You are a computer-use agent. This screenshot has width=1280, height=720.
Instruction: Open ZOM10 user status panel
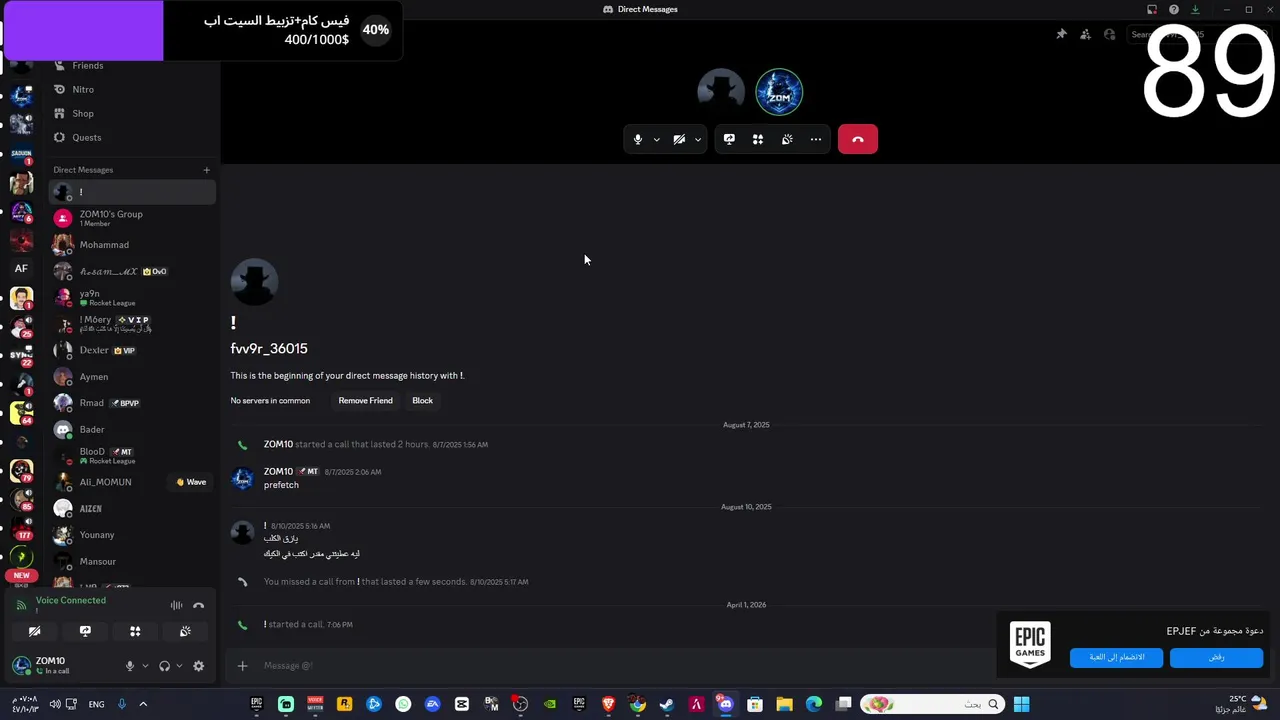pyautogui.click(x=62, y=665)
